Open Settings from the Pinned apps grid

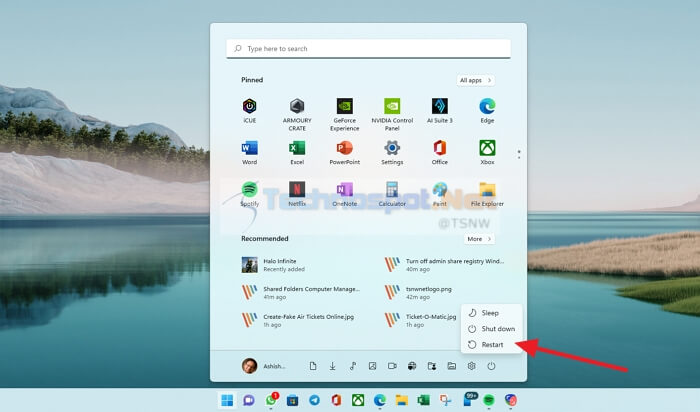coord(392,152)
